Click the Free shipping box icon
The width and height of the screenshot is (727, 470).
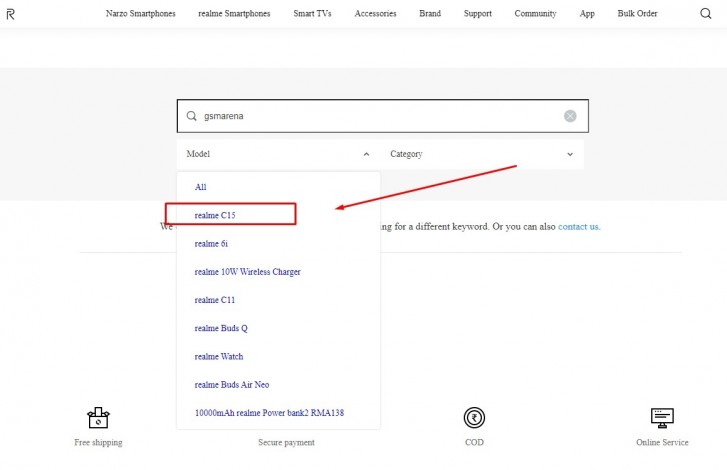98,418
